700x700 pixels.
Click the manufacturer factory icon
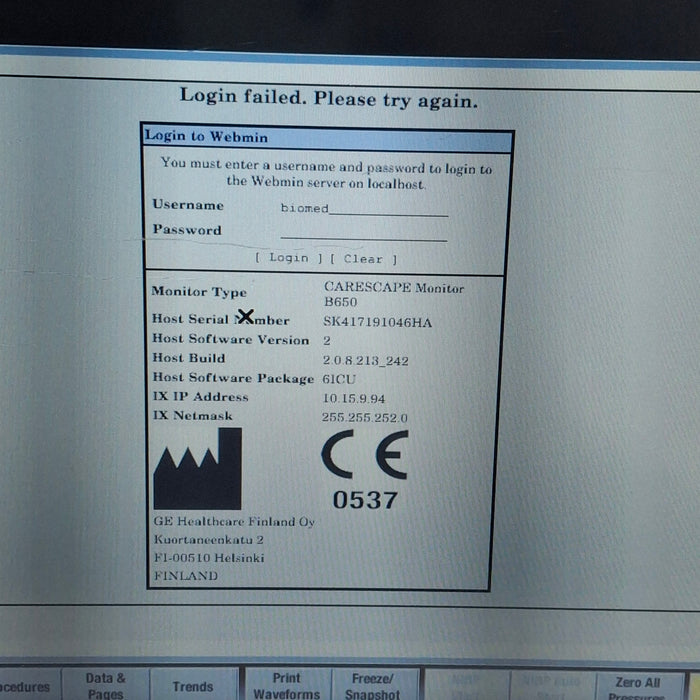click(x=197, y=469)
